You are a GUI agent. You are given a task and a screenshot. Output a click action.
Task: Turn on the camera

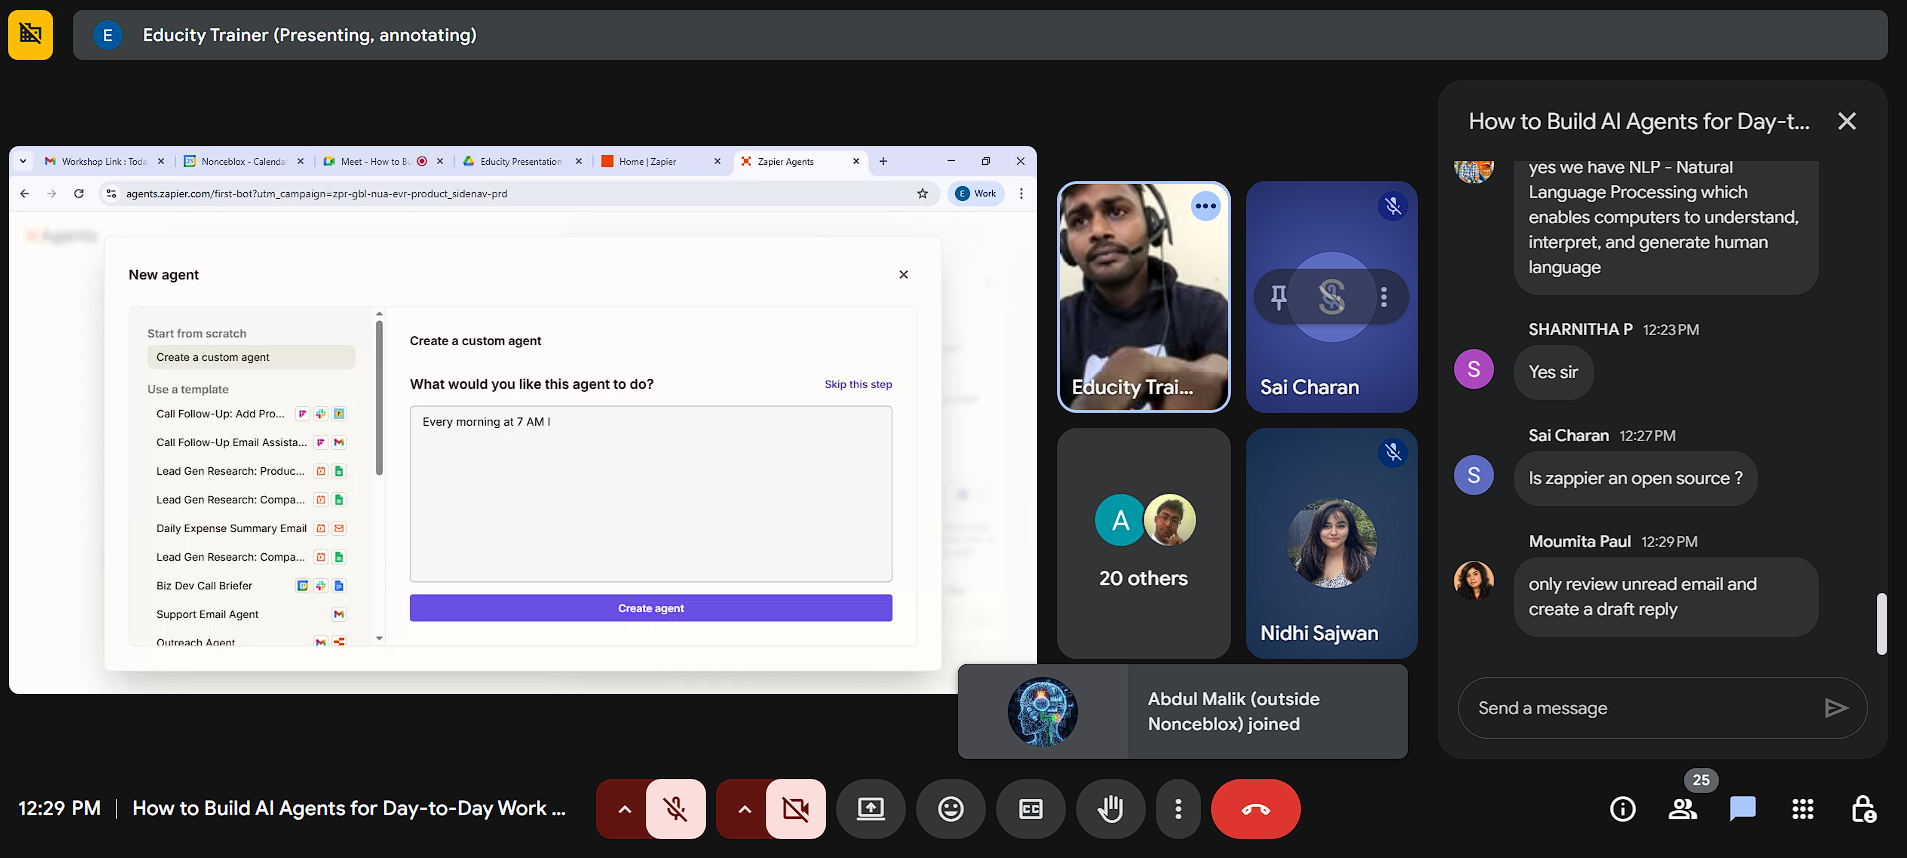coord(796,809)
